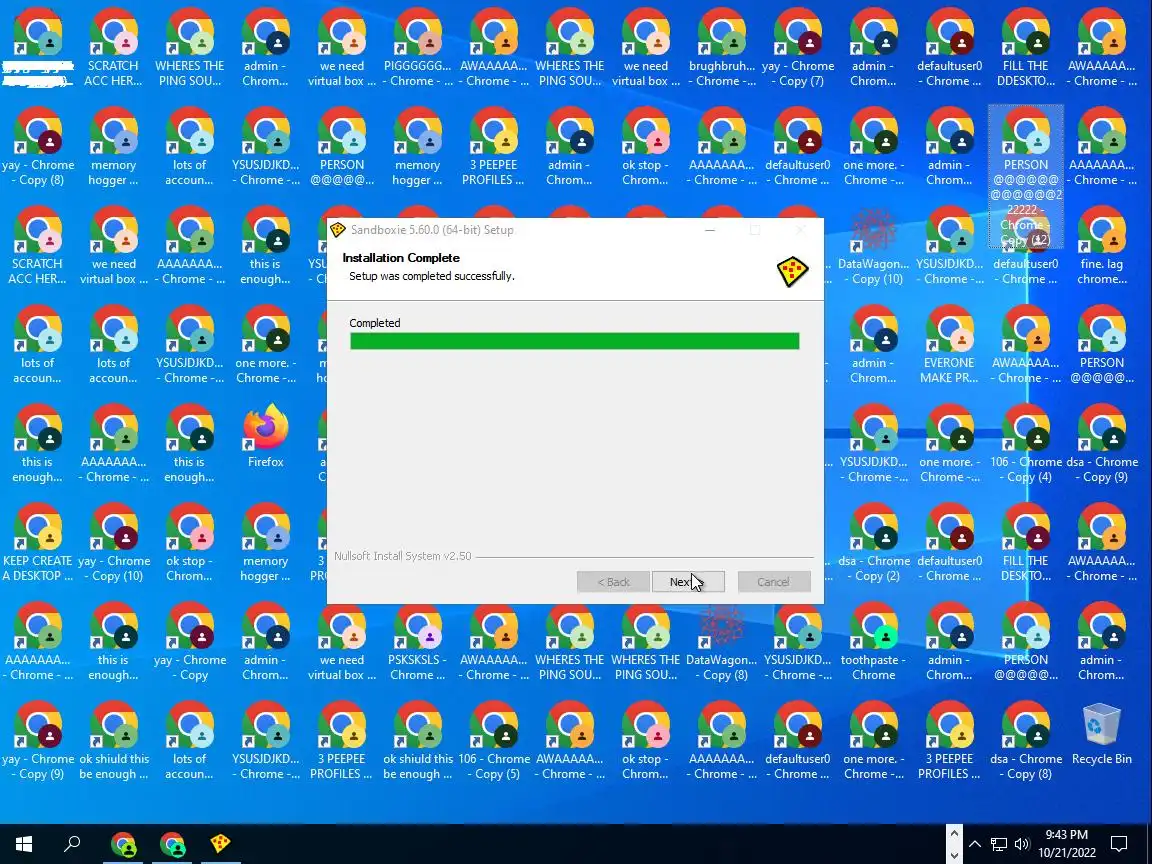The width and height of the screenshot is (1152, 864).
Task: Click Next in the Sandboxie Setup dialog
Action: point(688,582)
